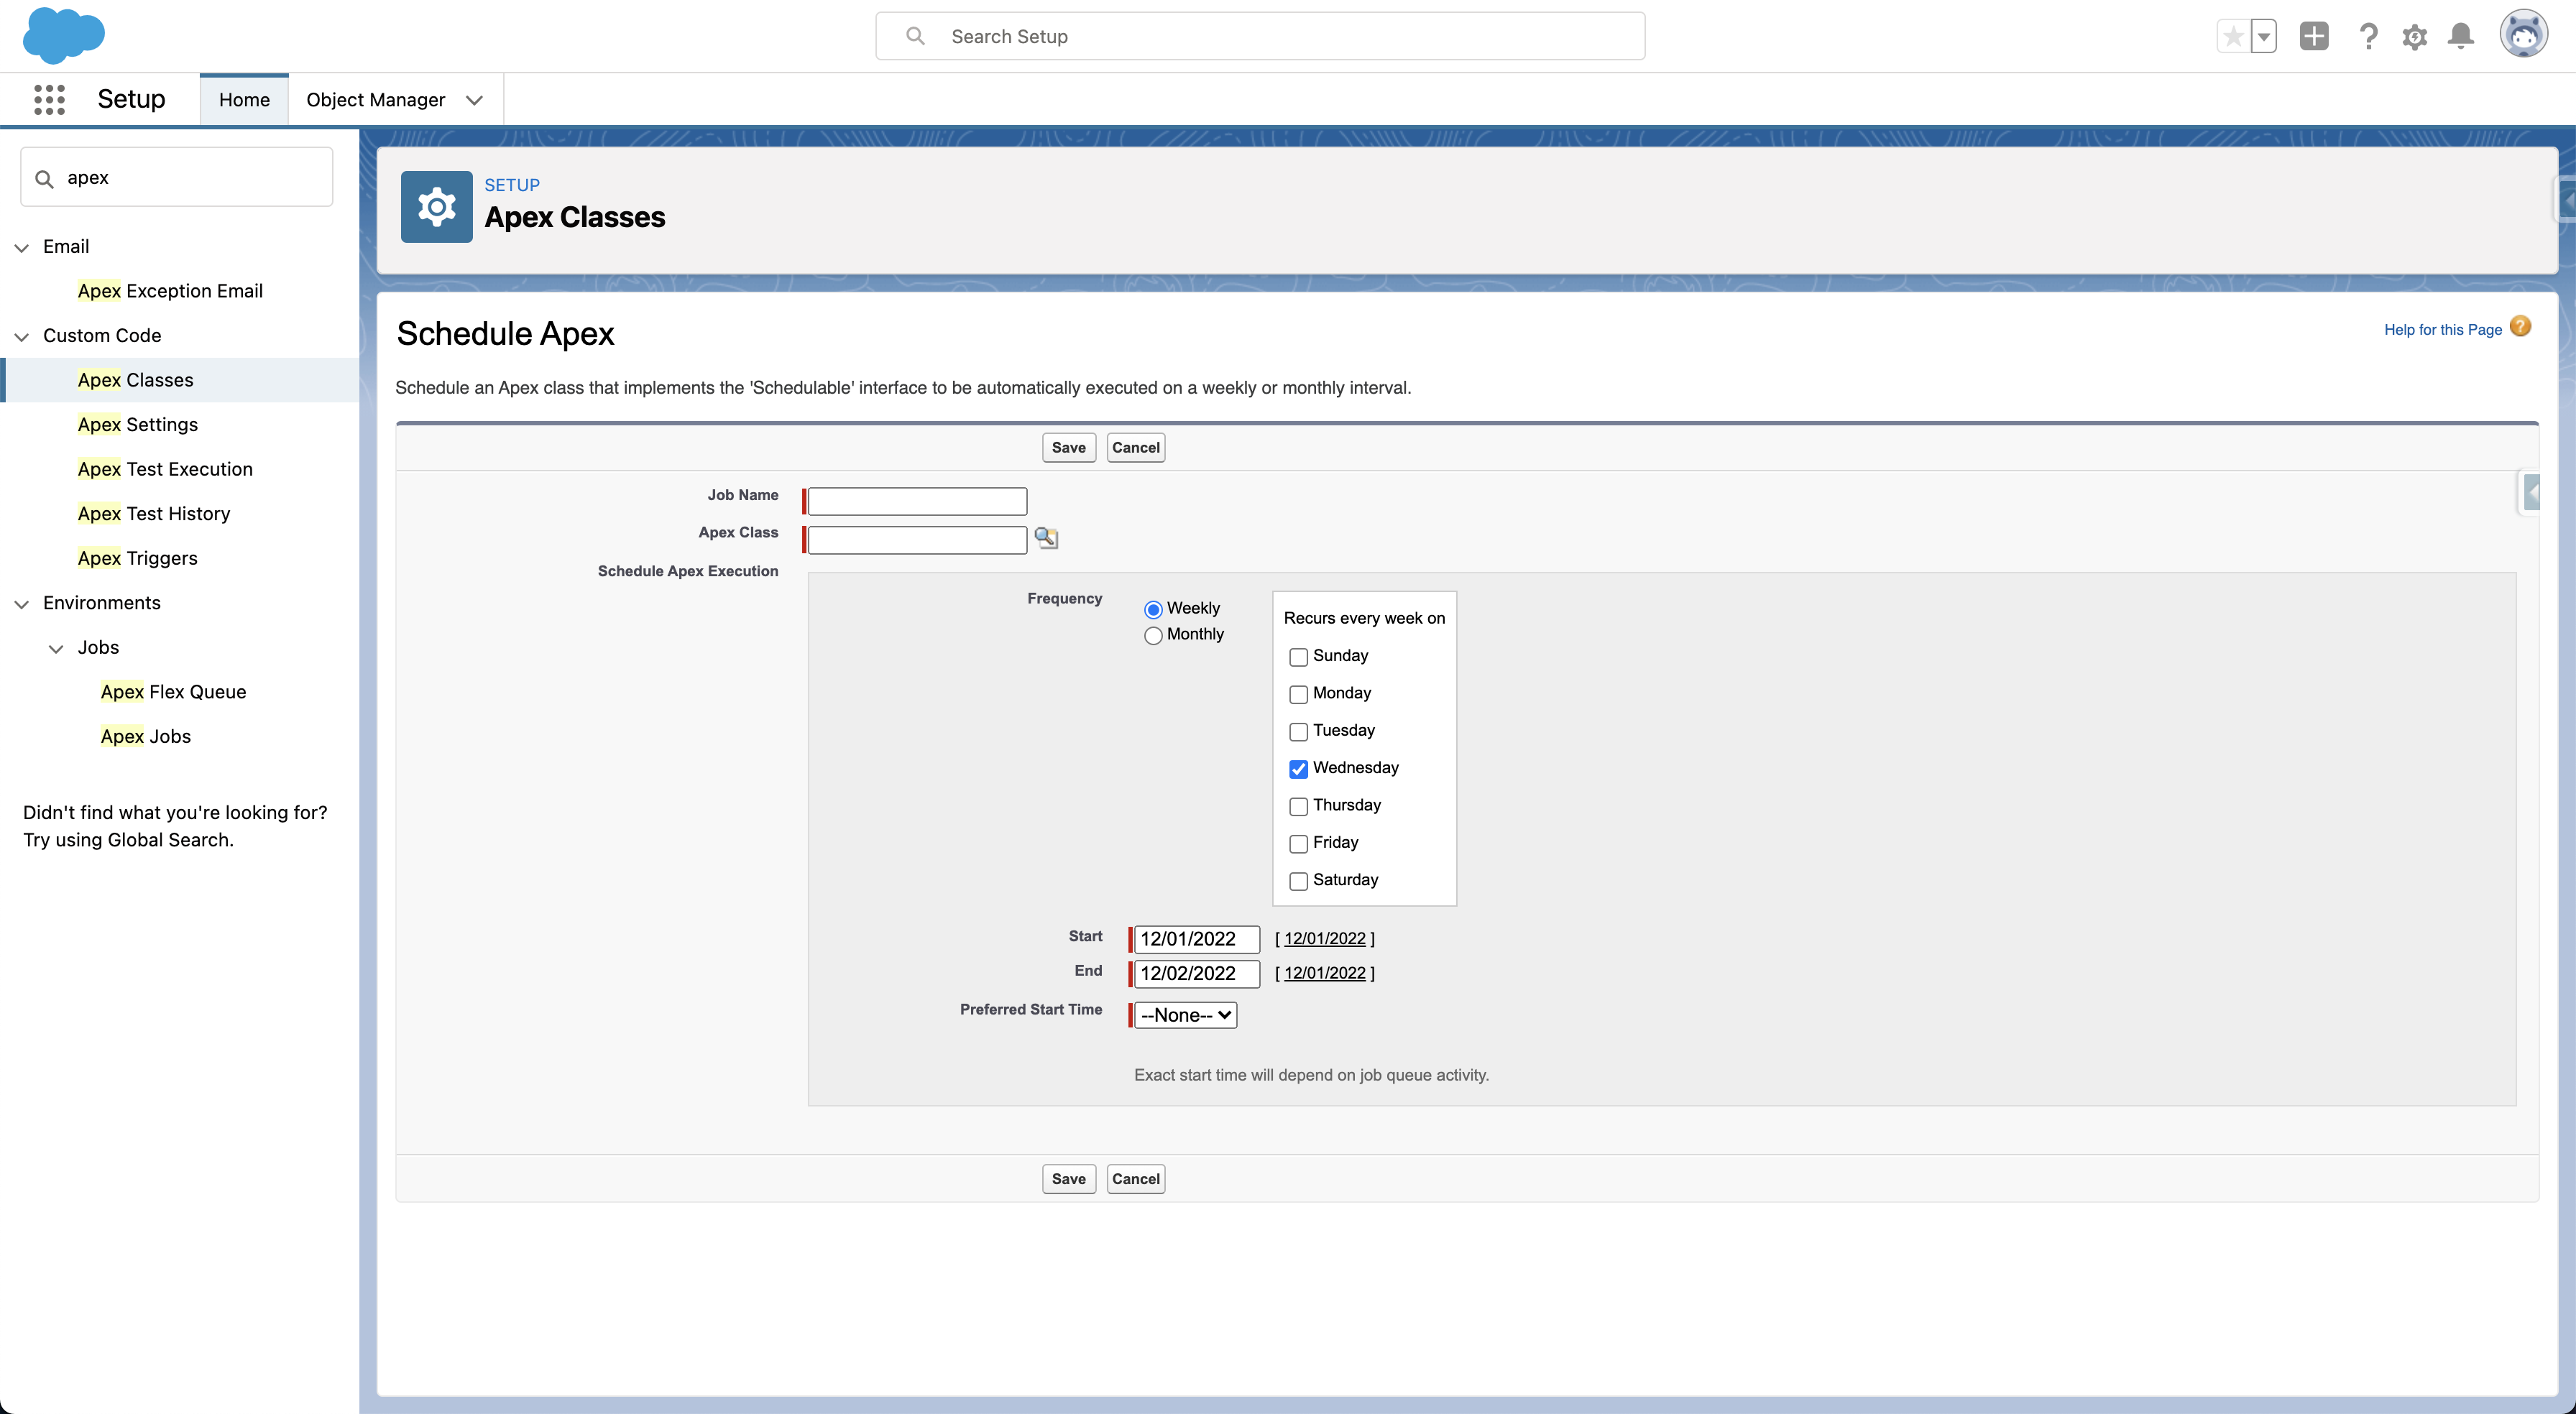Check the Tuesday checkbox

point(1298,732)
